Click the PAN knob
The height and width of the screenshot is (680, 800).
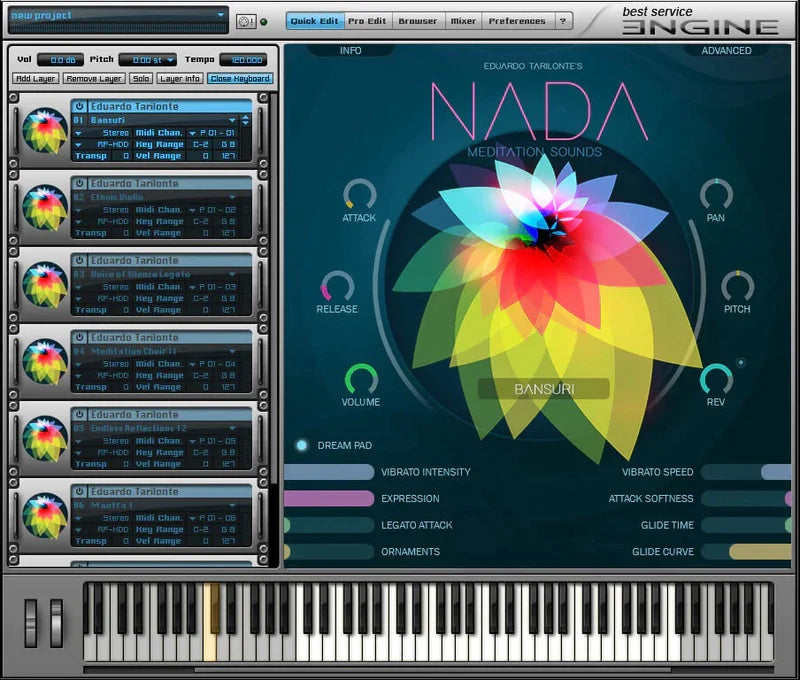pos(716,194)
